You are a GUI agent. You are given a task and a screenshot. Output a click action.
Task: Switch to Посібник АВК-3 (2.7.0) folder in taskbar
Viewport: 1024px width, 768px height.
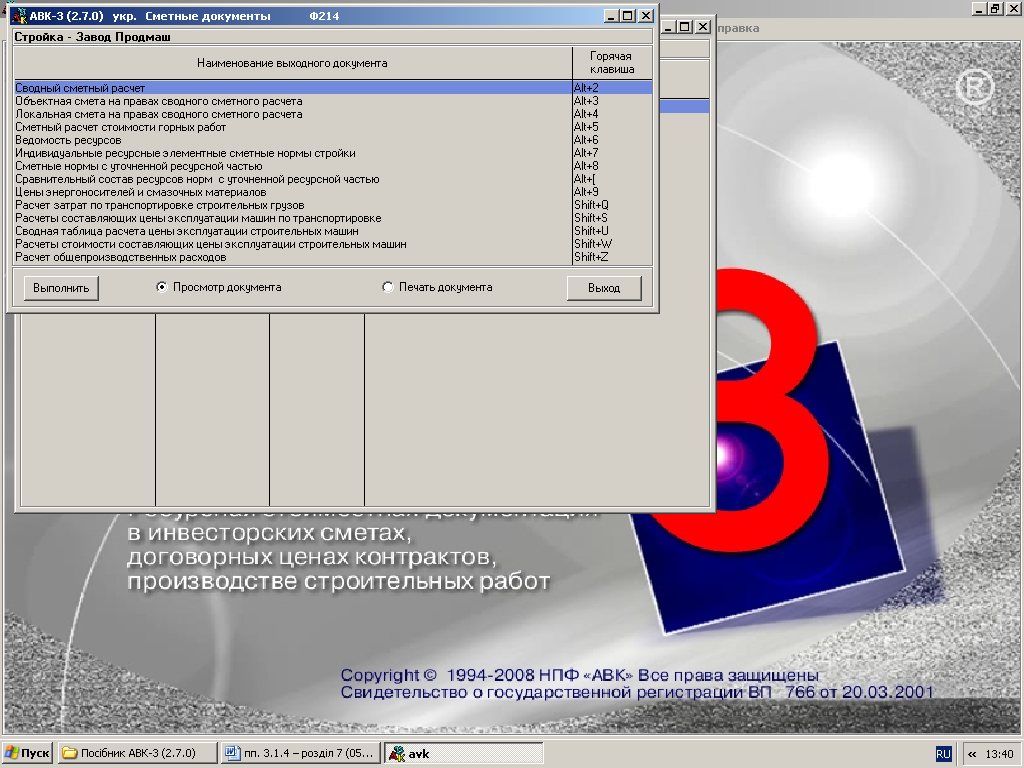[x=137, y=753]
